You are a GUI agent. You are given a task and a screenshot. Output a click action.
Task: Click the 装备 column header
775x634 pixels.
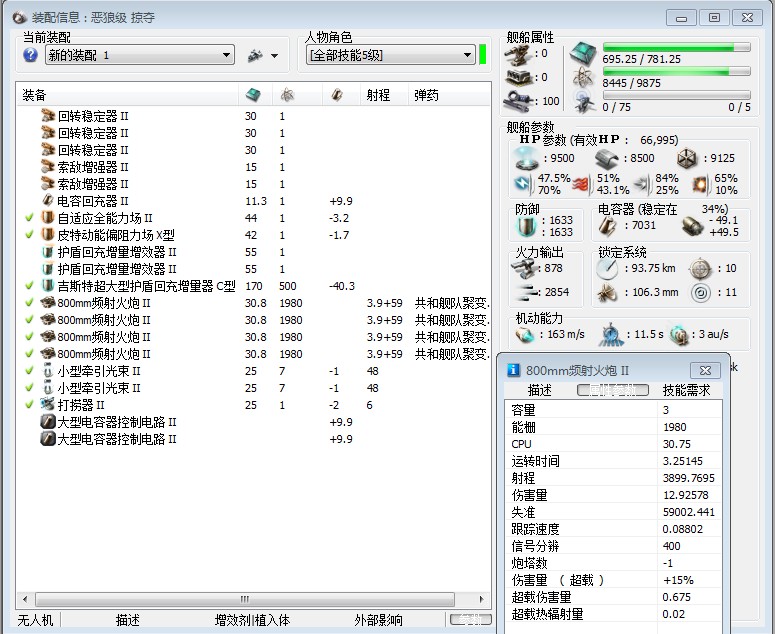pyautogui.click(x=127, y=95)
